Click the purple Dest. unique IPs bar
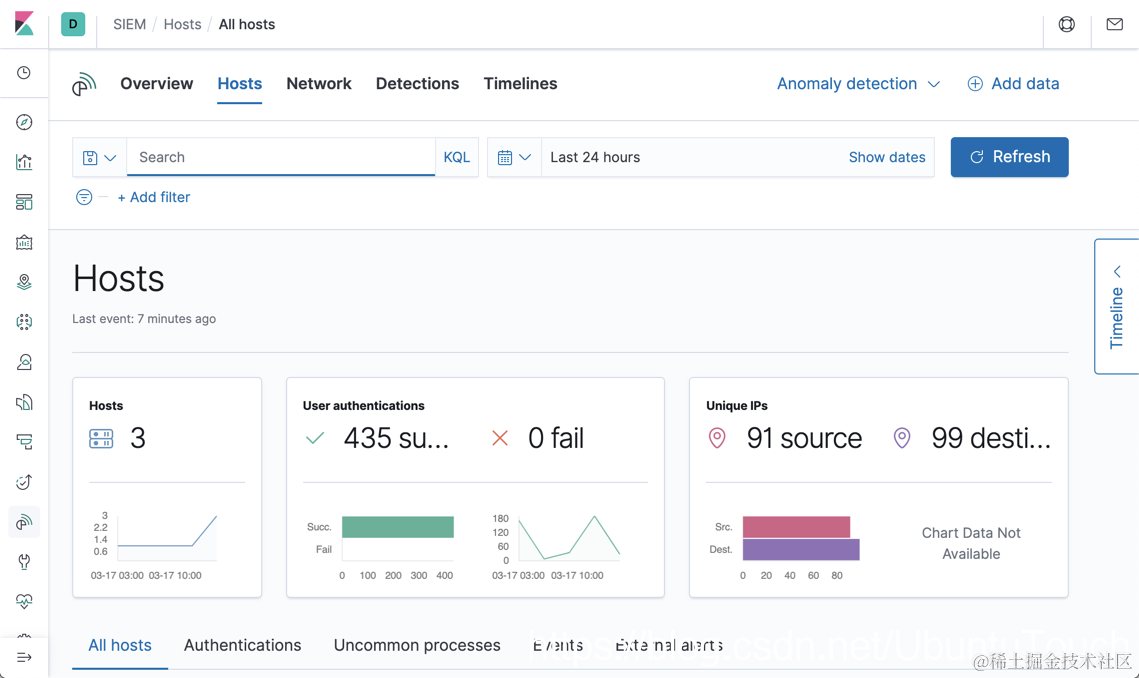 (801, 549)
